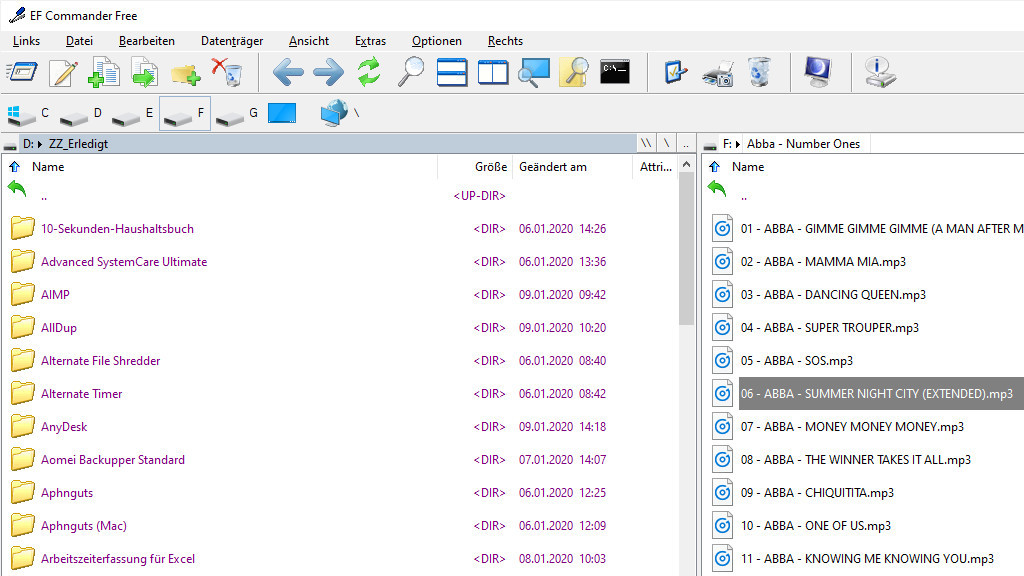The height and width of the screenshot is (576, 1024).
Task: Click the blue forward arrow in toolbar
Action: coord(328,72)
